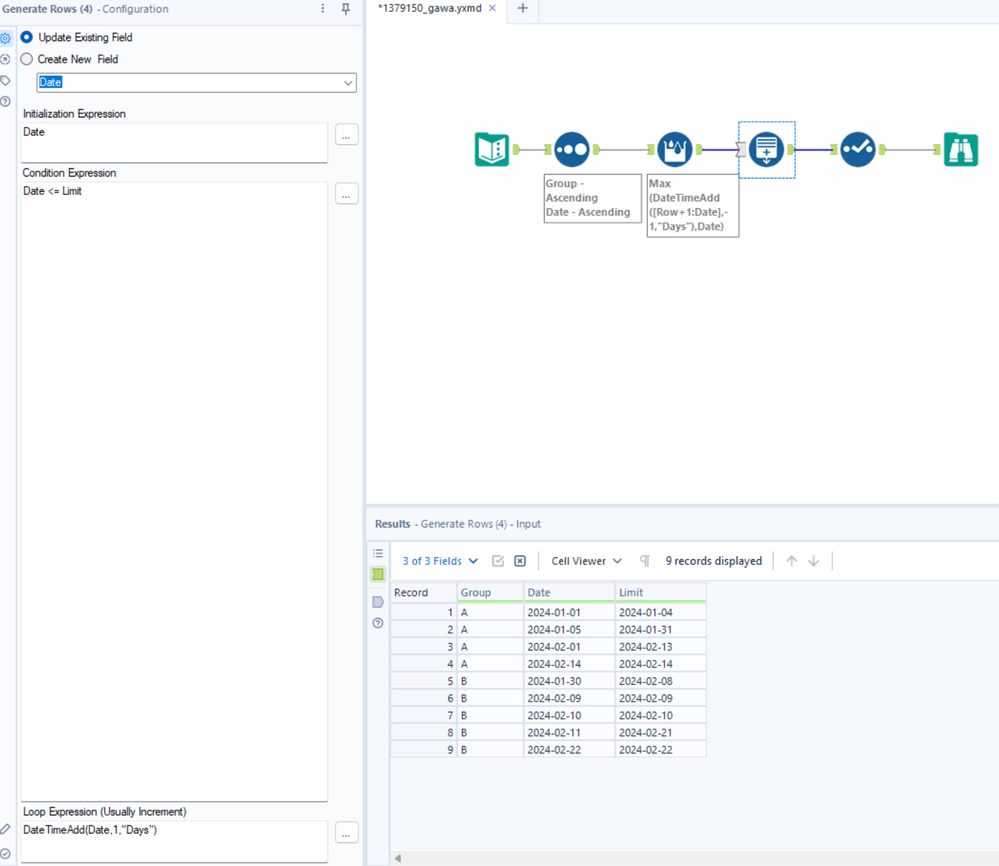Open the Annotation tag sidebar icon
The width and height of the screenshot is (999, 866).
point(6,80)
